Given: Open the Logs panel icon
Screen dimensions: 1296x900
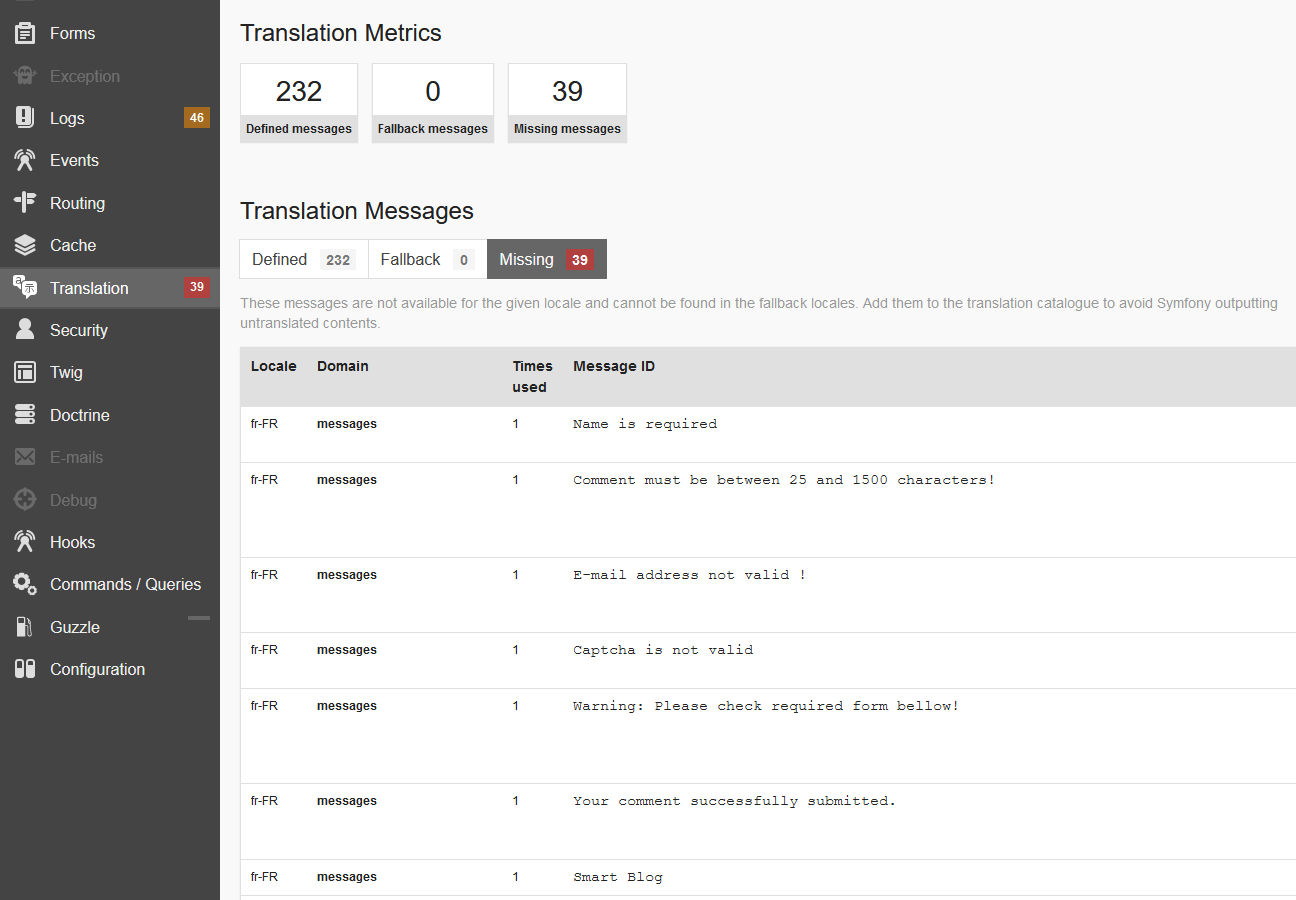Looking at the screenshot, I should (25, 118).
